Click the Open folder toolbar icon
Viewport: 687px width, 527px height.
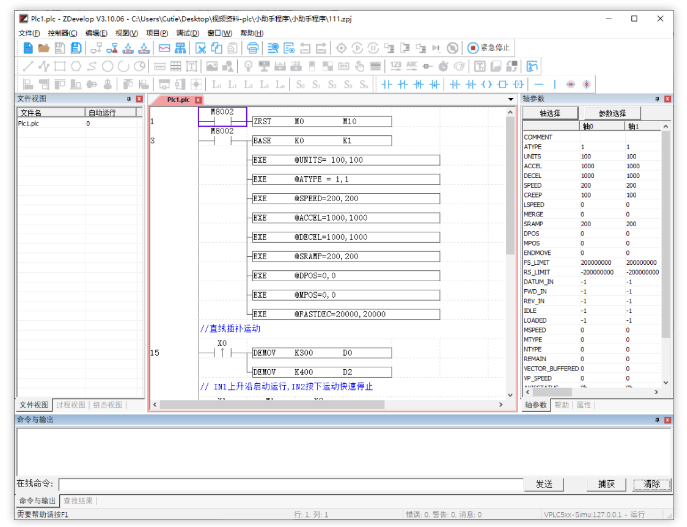pos(44,48)
